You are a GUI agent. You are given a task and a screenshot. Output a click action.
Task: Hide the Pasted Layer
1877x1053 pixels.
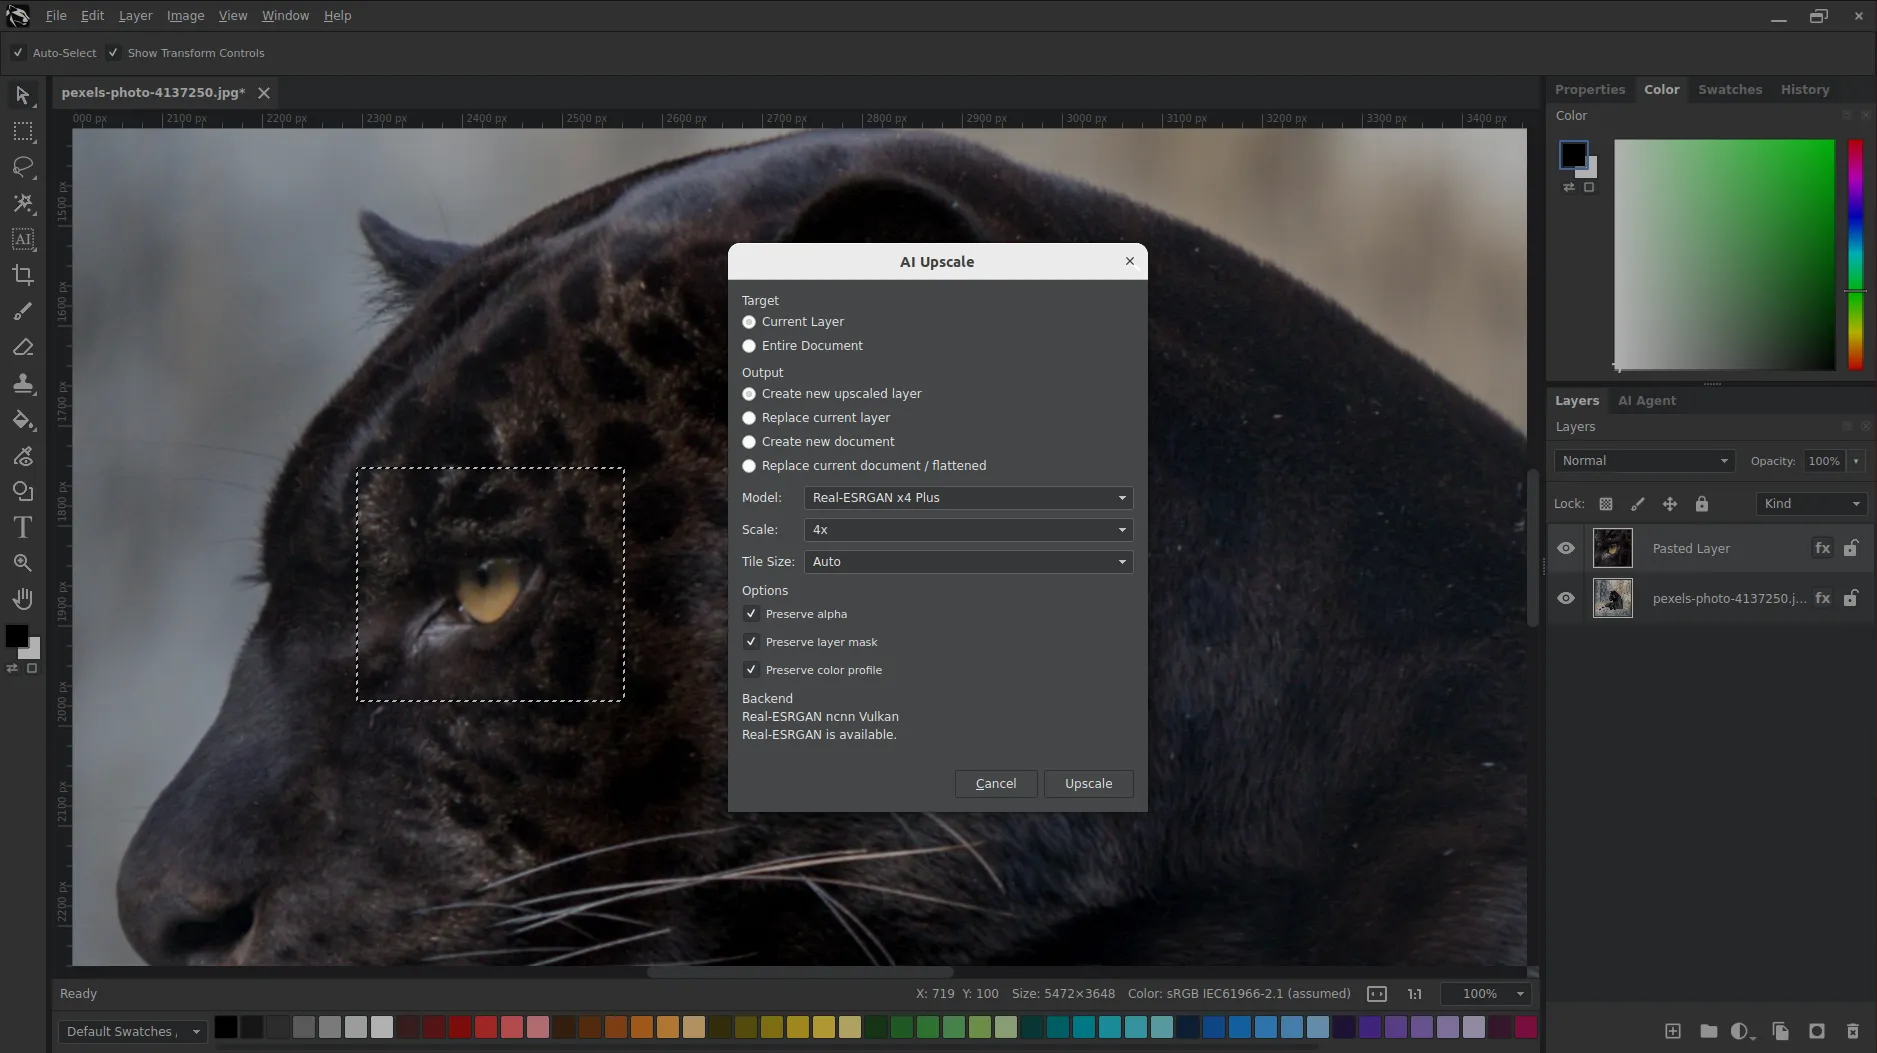click(1566, 548)
